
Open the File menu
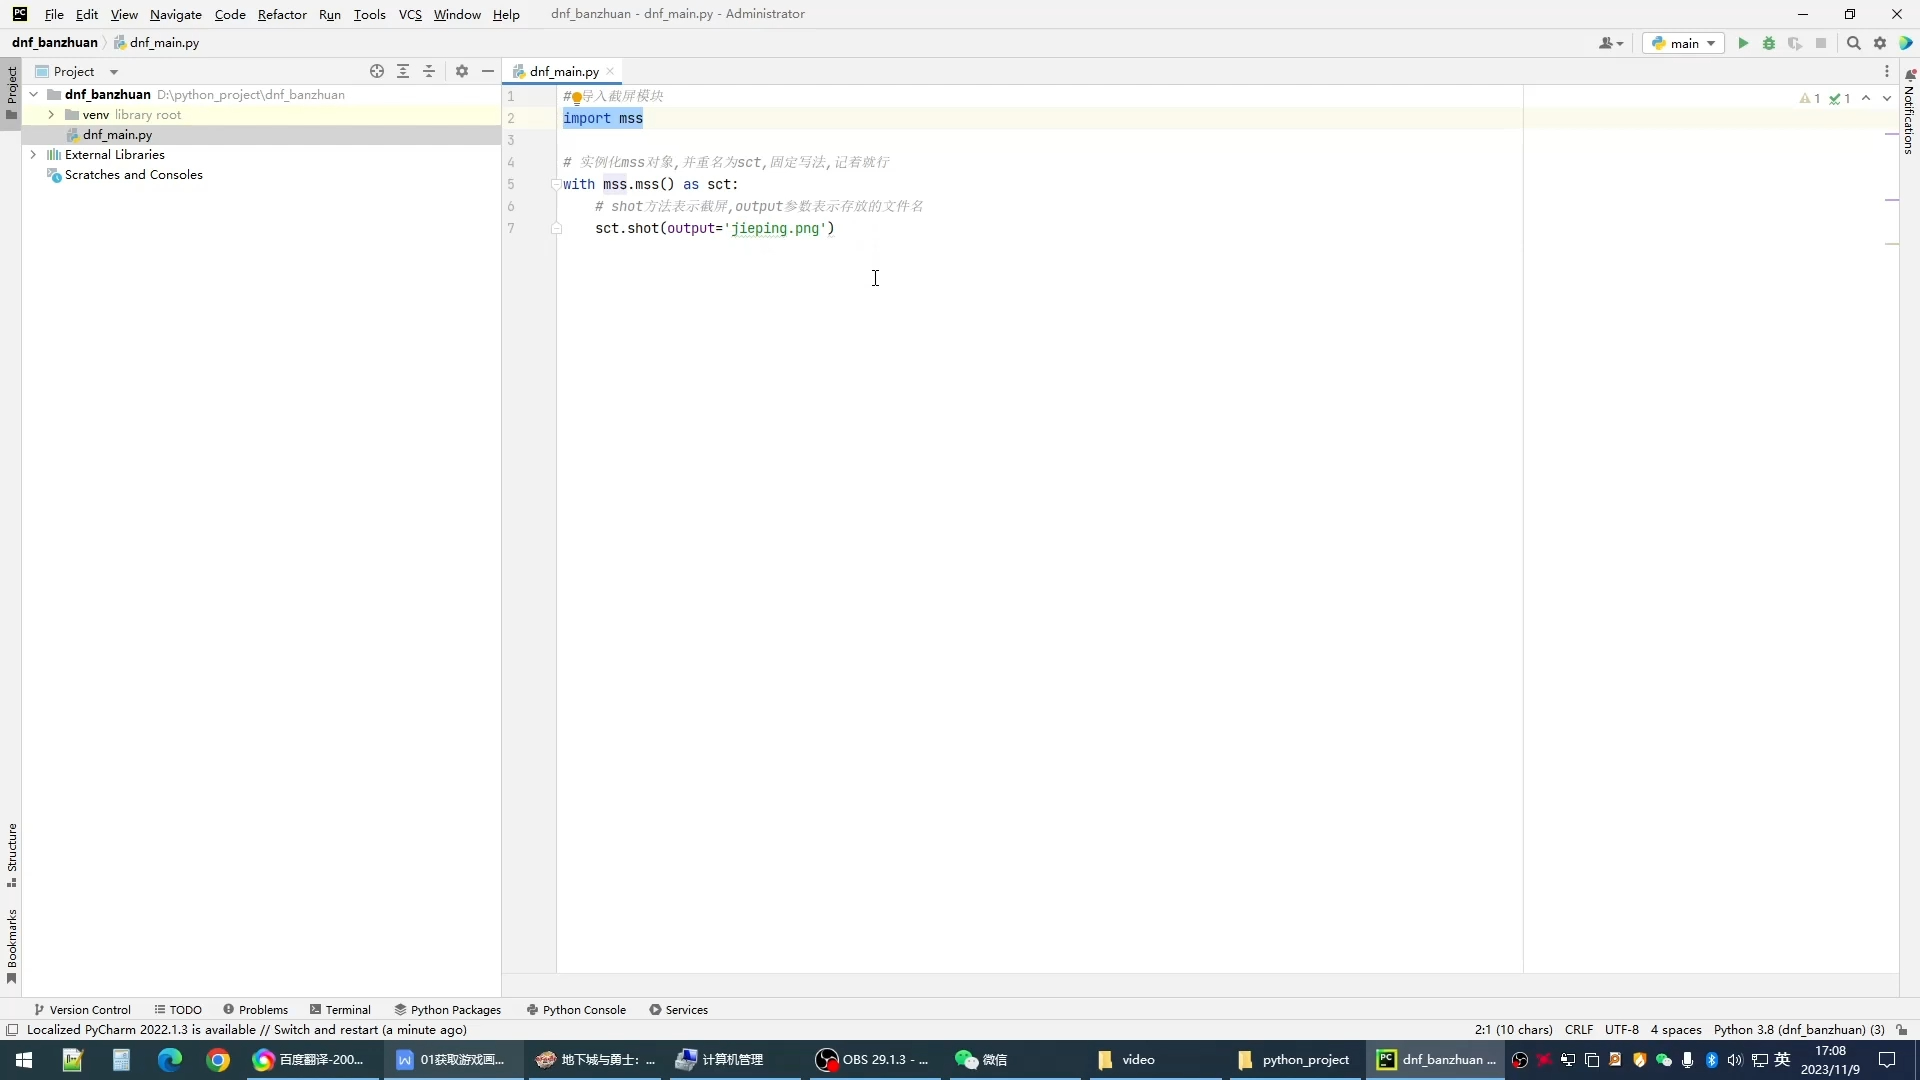[x=54, y=13]
